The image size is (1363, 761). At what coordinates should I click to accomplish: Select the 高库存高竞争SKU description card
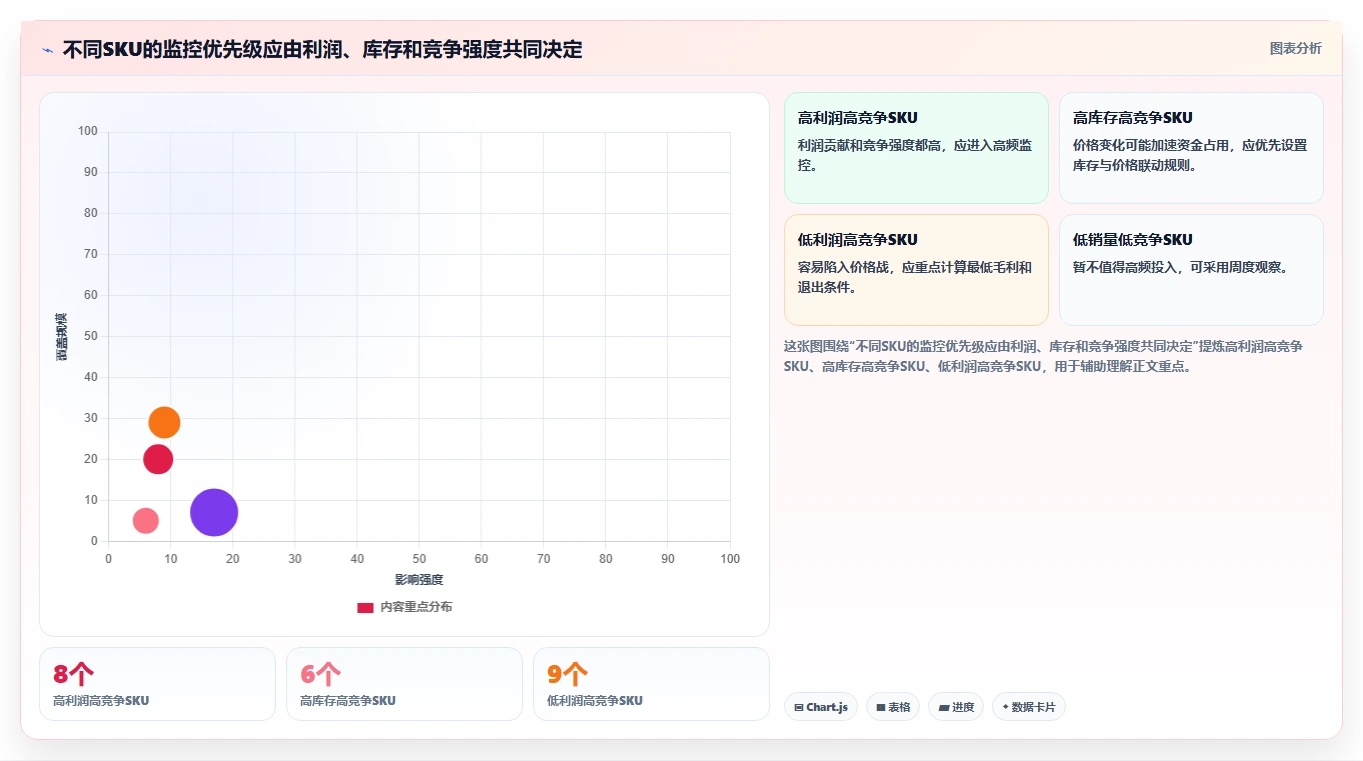tap(1191, 148)
